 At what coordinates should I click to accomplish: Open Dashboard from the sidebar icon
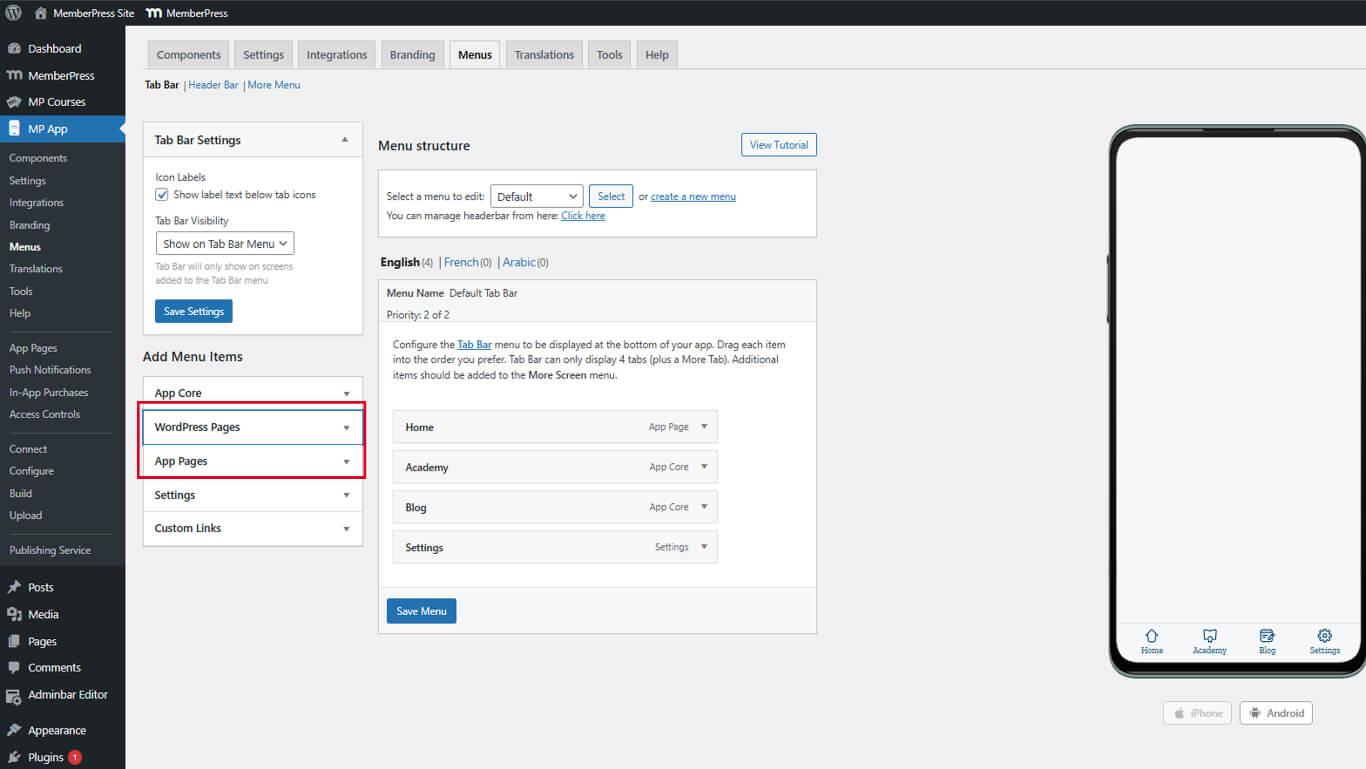click(14, 49)
